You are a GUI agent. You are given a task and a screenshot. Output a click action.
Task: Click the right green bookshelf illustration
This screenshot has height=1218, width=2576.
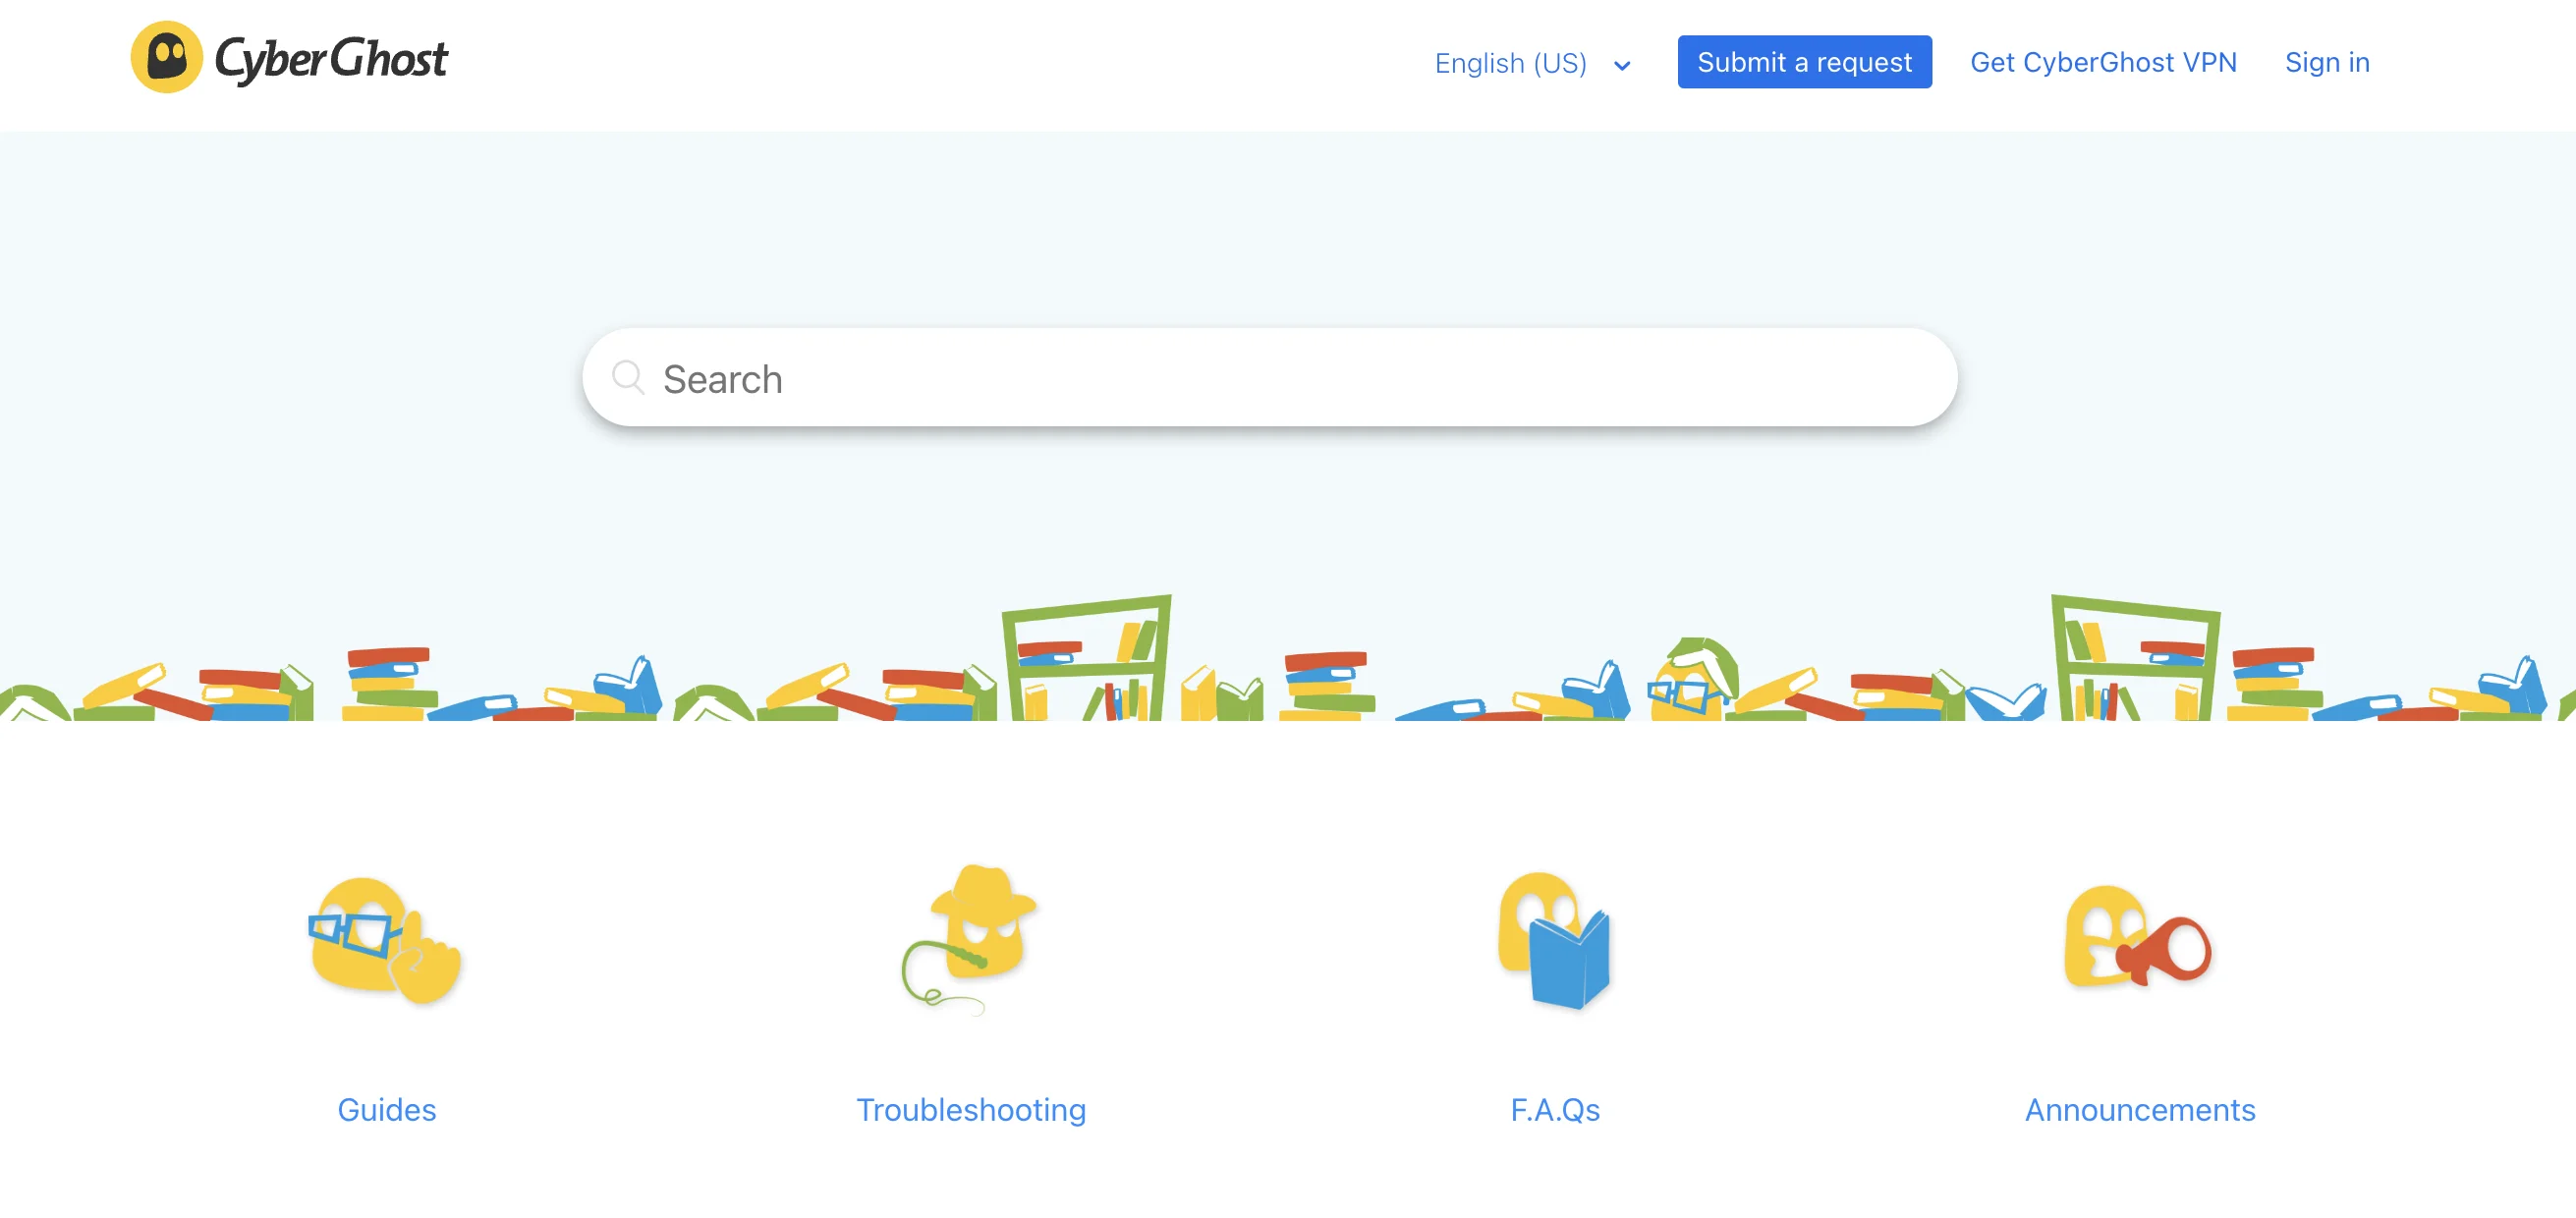pos(2134,658)
